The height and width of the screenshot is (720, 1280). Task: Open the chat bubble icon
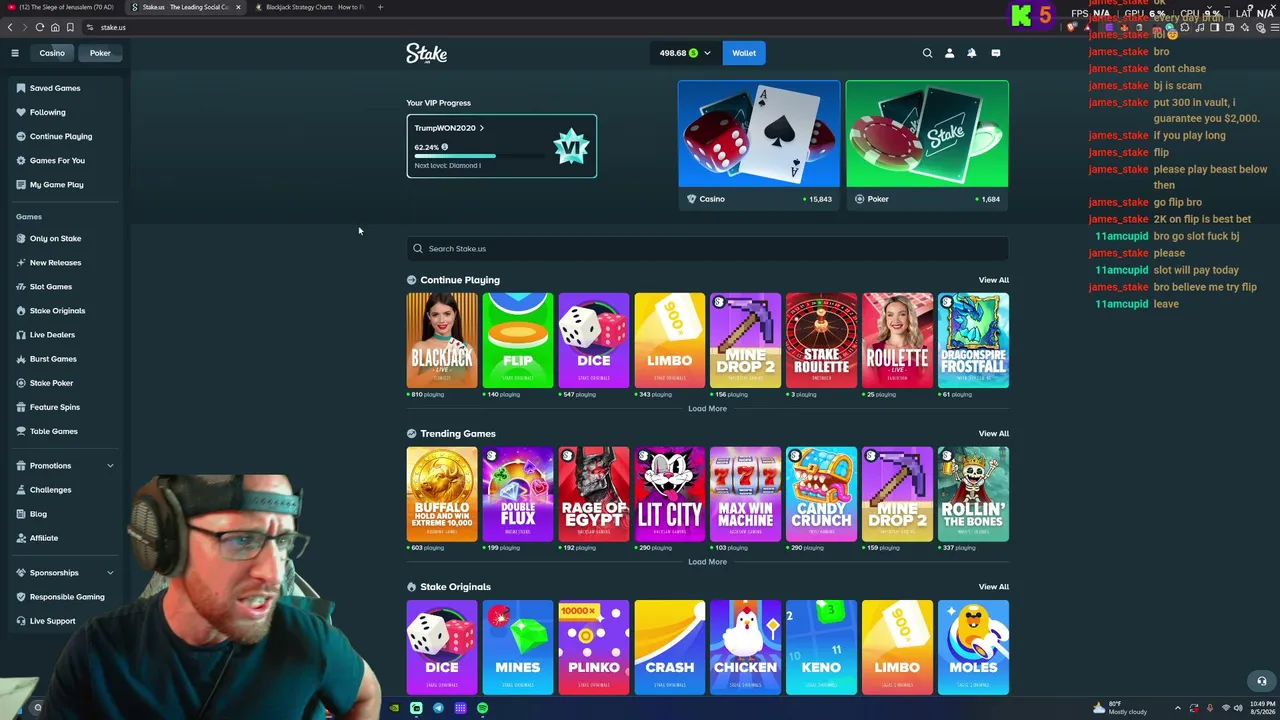[995, 53]
